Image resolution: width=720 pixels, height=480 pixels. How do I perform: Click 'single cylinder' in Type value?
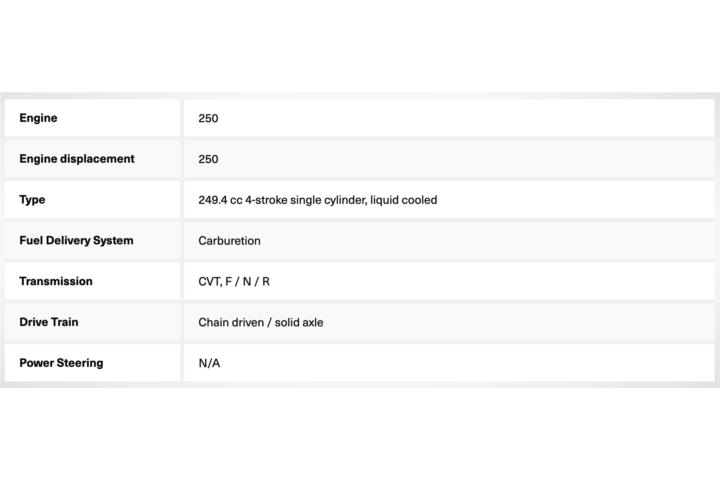pyautogui.click(x=328, y=200)
